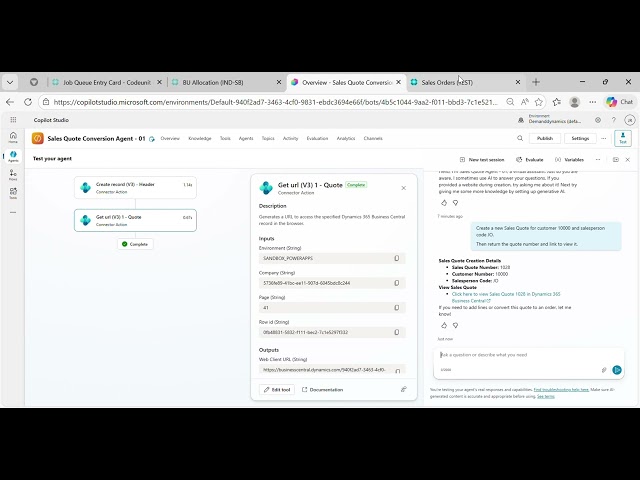Attach a file in chat input

604,370
